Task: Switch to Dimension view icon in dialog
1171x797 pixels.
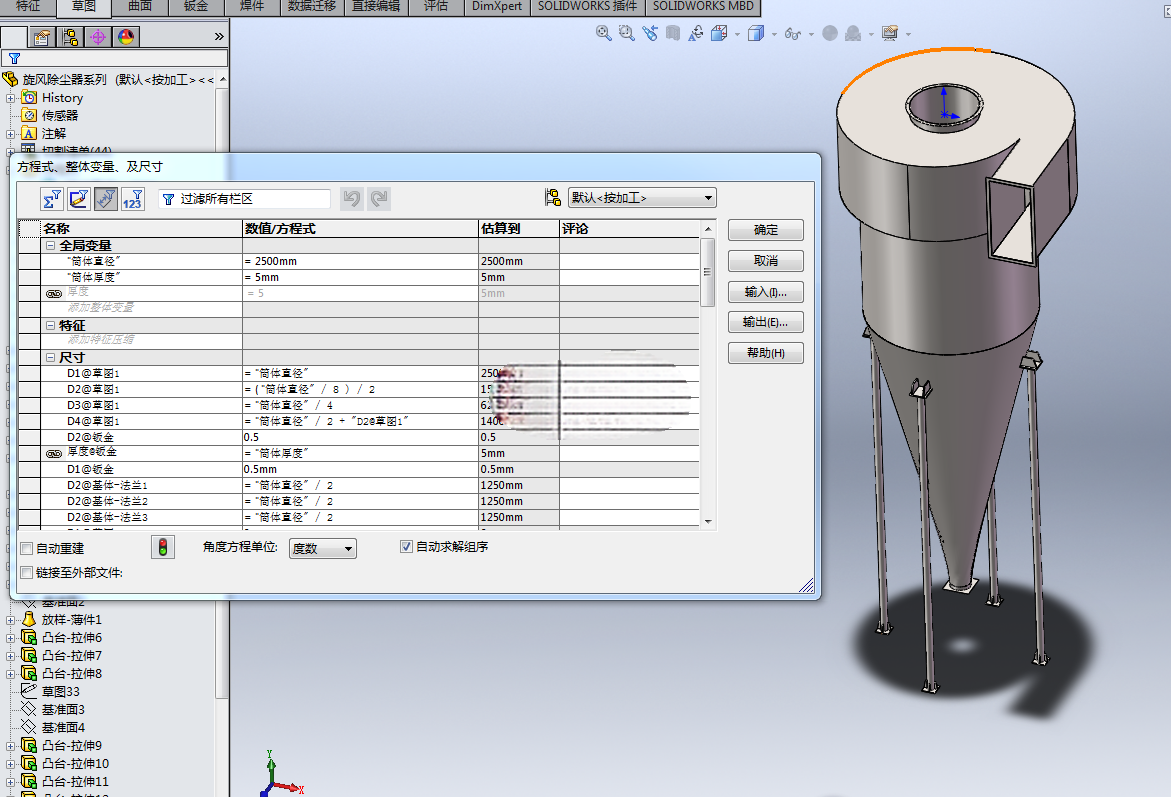Action: [106, 199]
